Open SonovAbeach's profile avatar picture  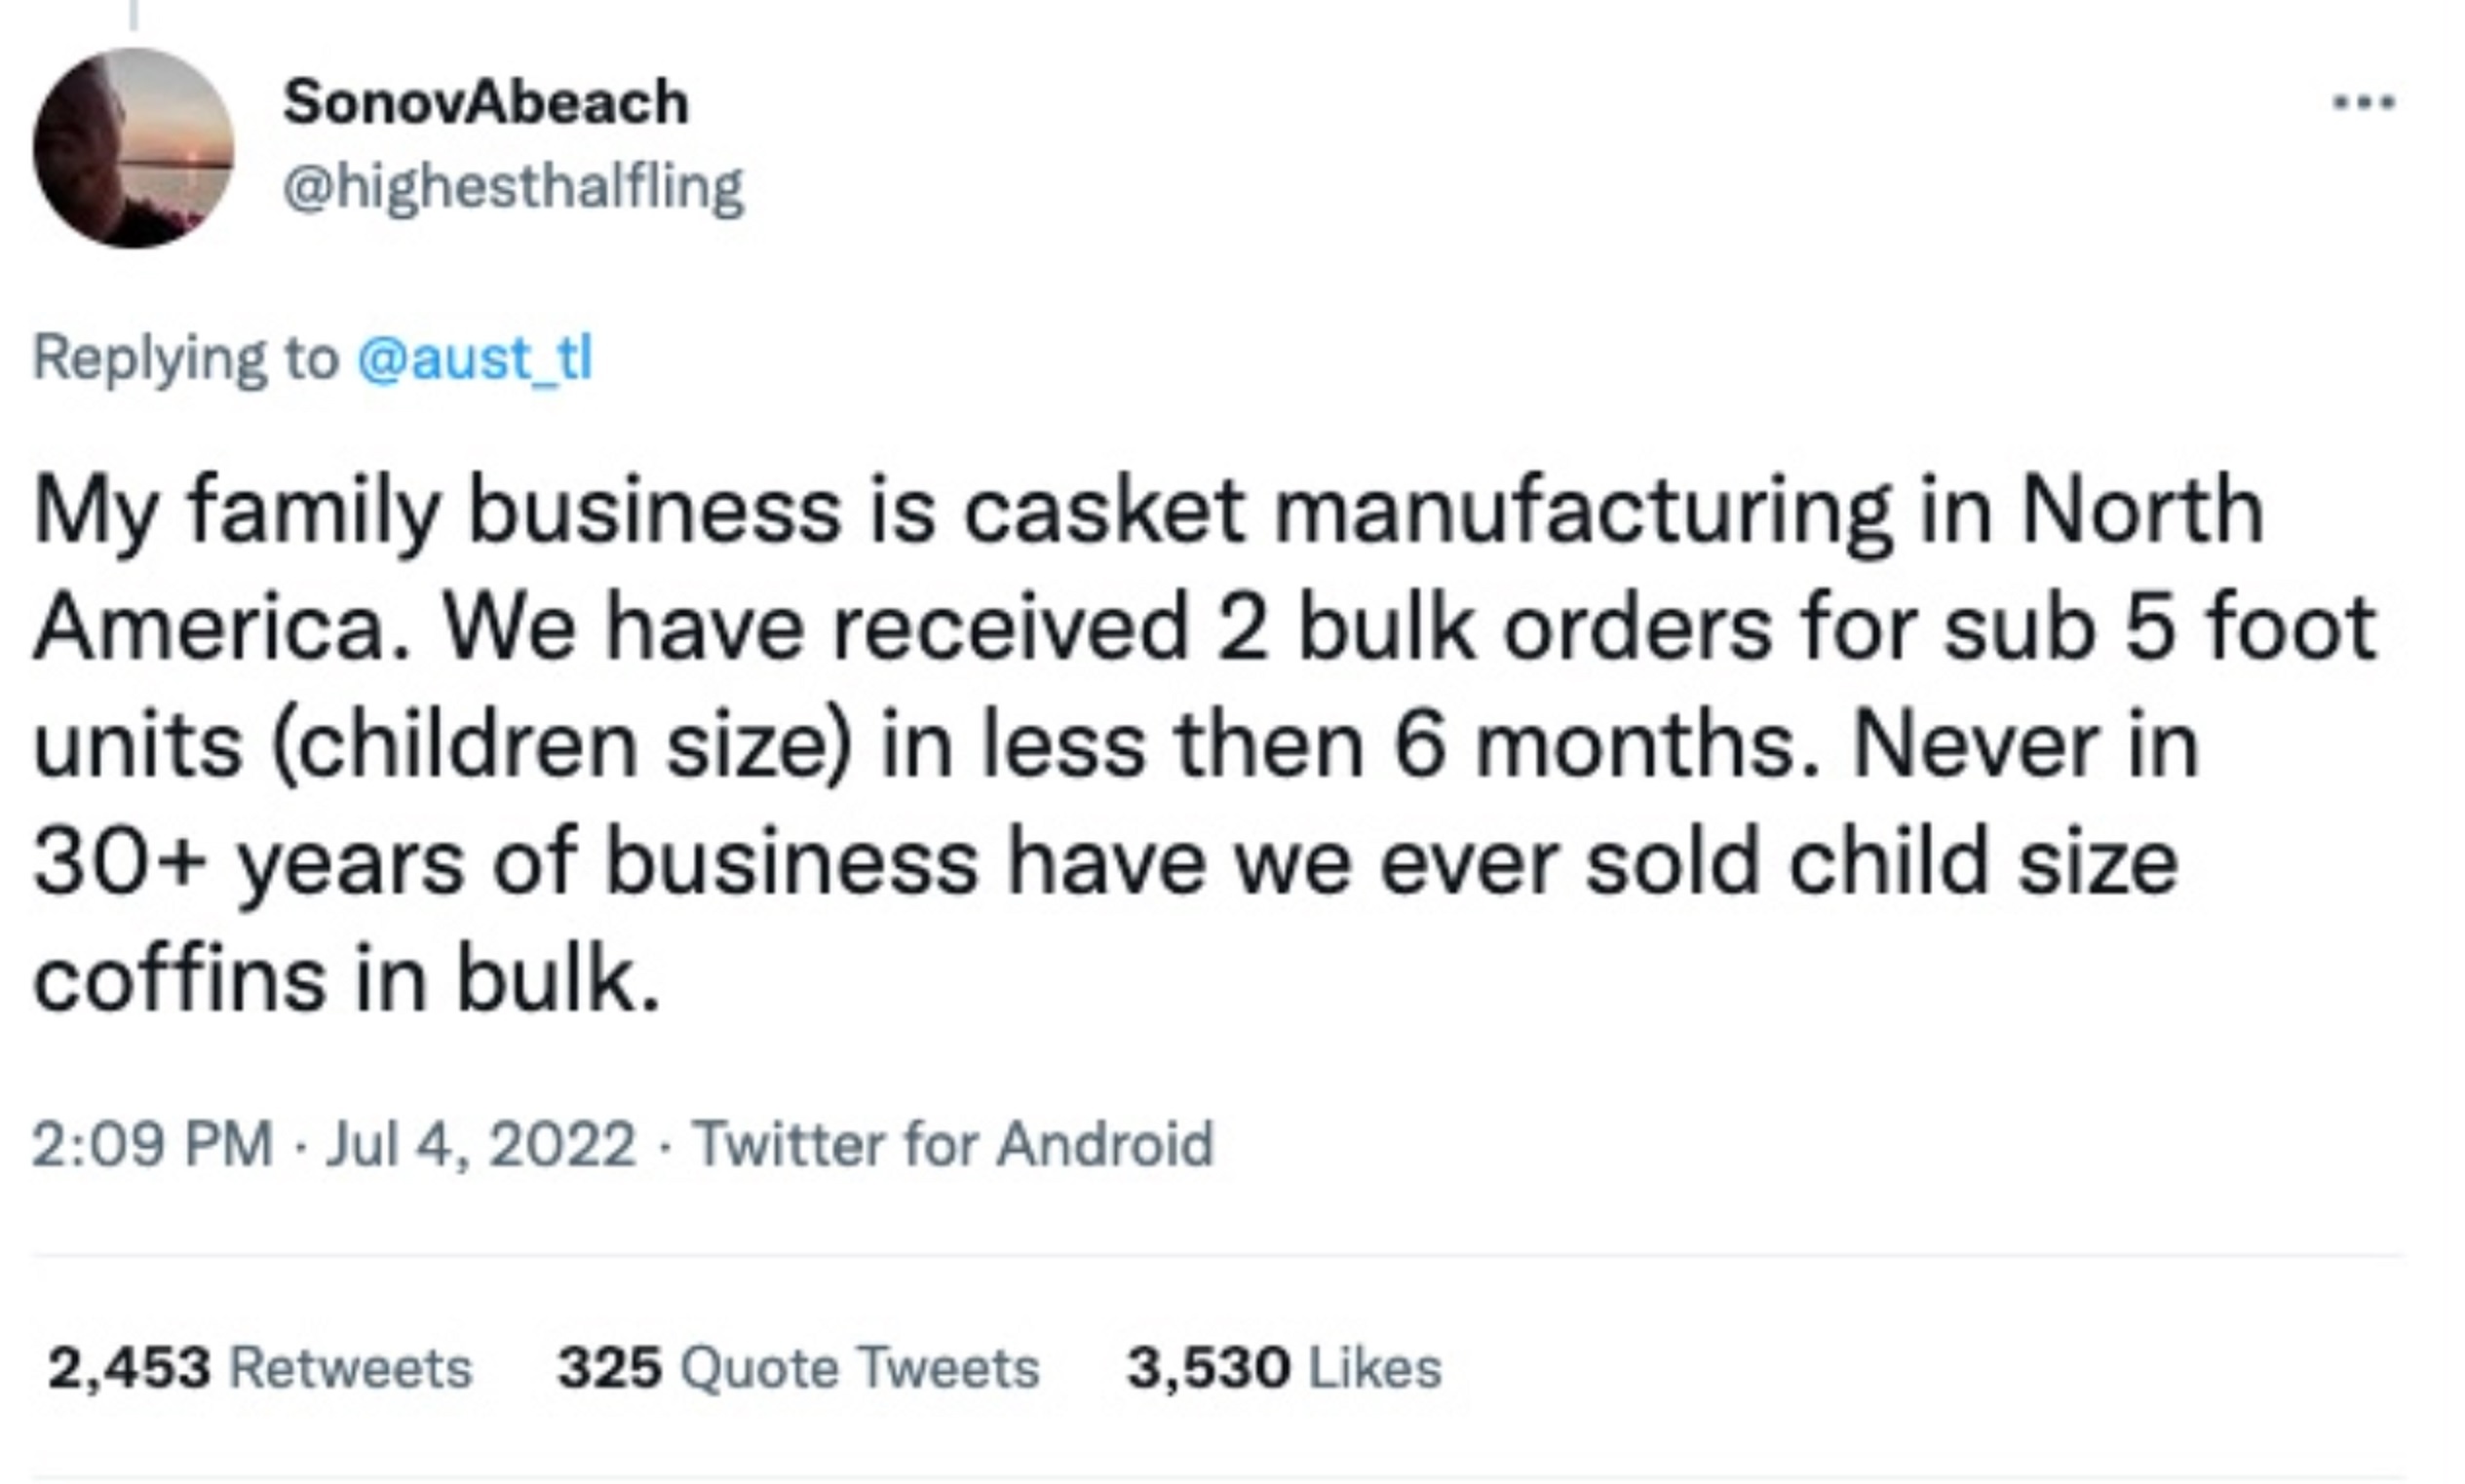click(x=133, y=148)
